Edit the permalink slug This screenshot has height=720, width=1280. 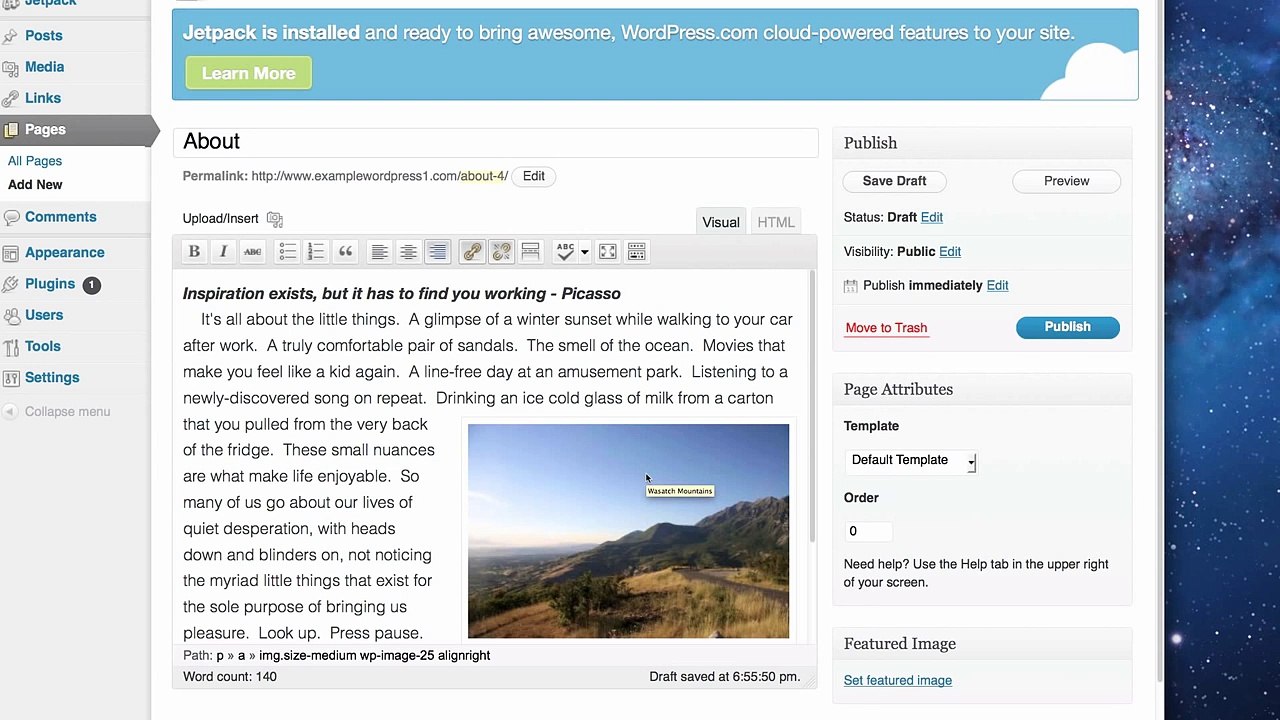[x=533, y=176]
